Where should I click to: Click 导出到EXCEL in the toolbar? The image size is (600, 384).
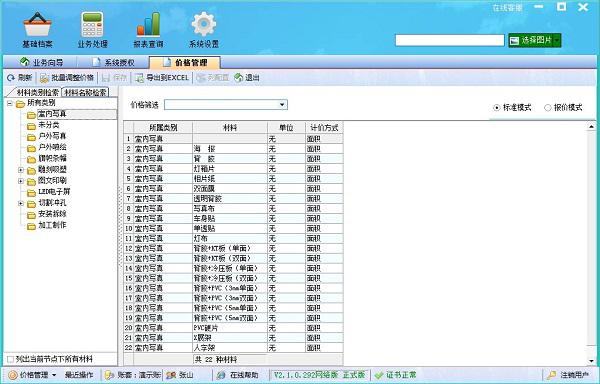point(162,78)
